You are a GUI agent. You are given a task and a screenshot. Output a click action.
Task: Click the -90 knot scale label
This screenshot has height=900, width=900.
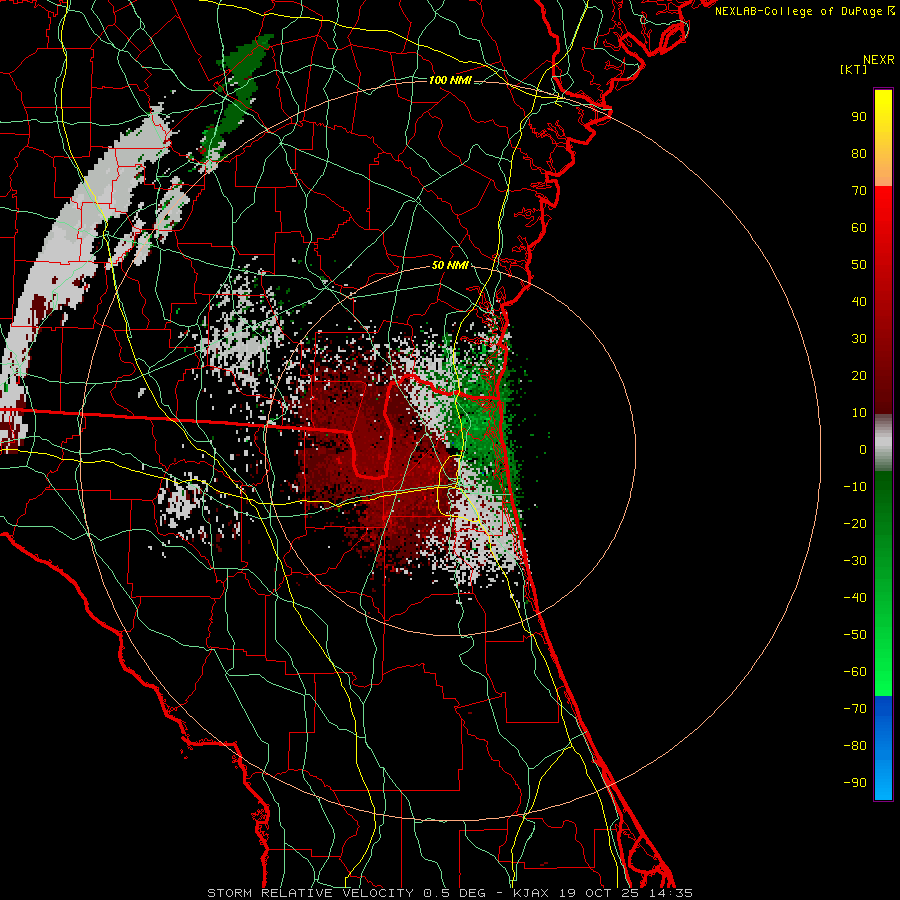[855, 783]
